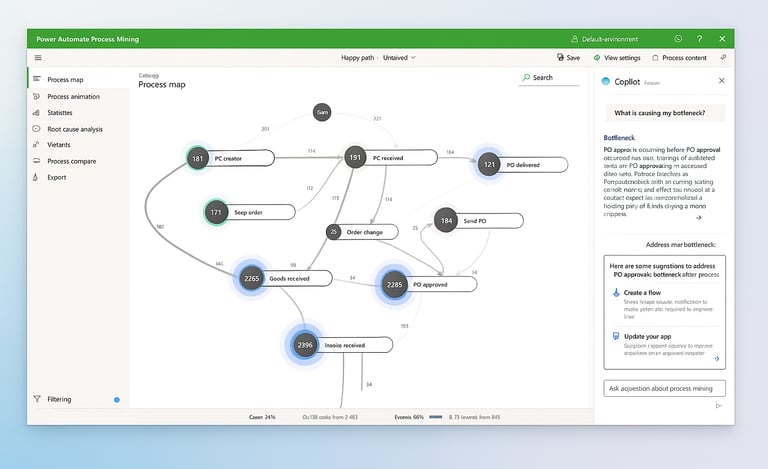Click the Update your app icon
Viewport: 768px width, 469px height.
616,336
